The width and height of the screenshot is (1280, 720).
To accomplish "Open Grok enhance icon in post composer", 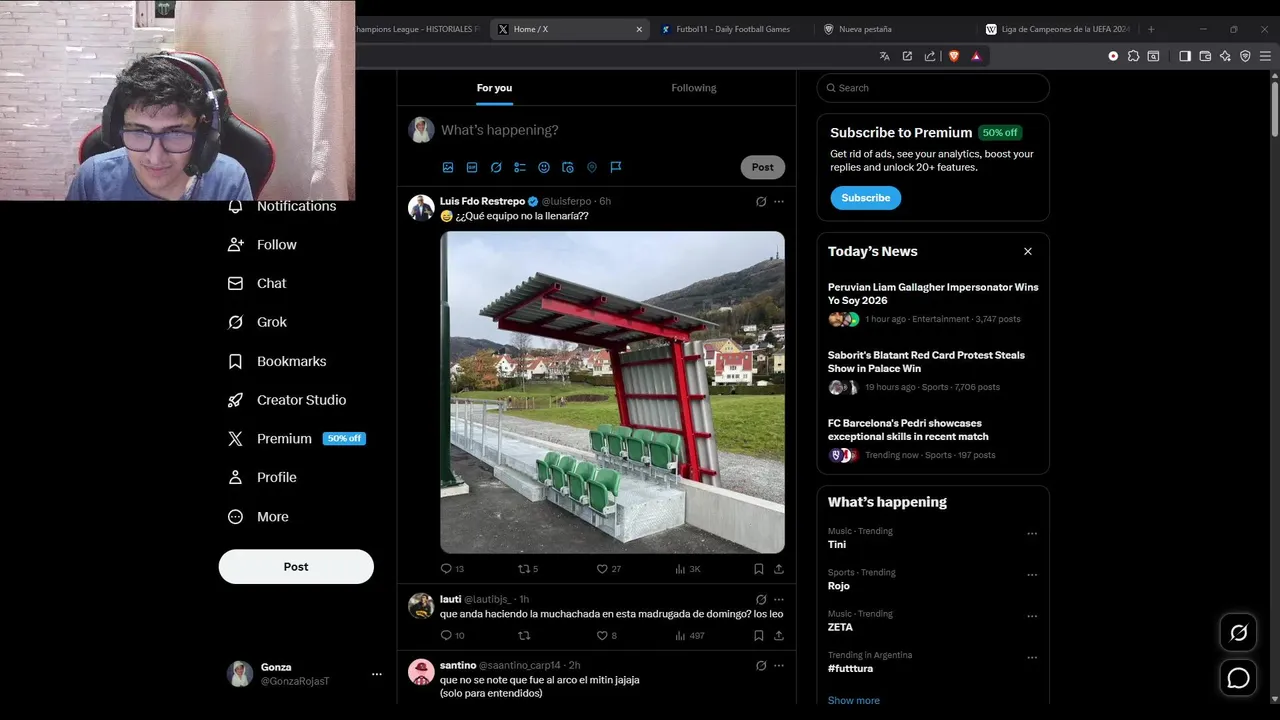I will 496,167.
